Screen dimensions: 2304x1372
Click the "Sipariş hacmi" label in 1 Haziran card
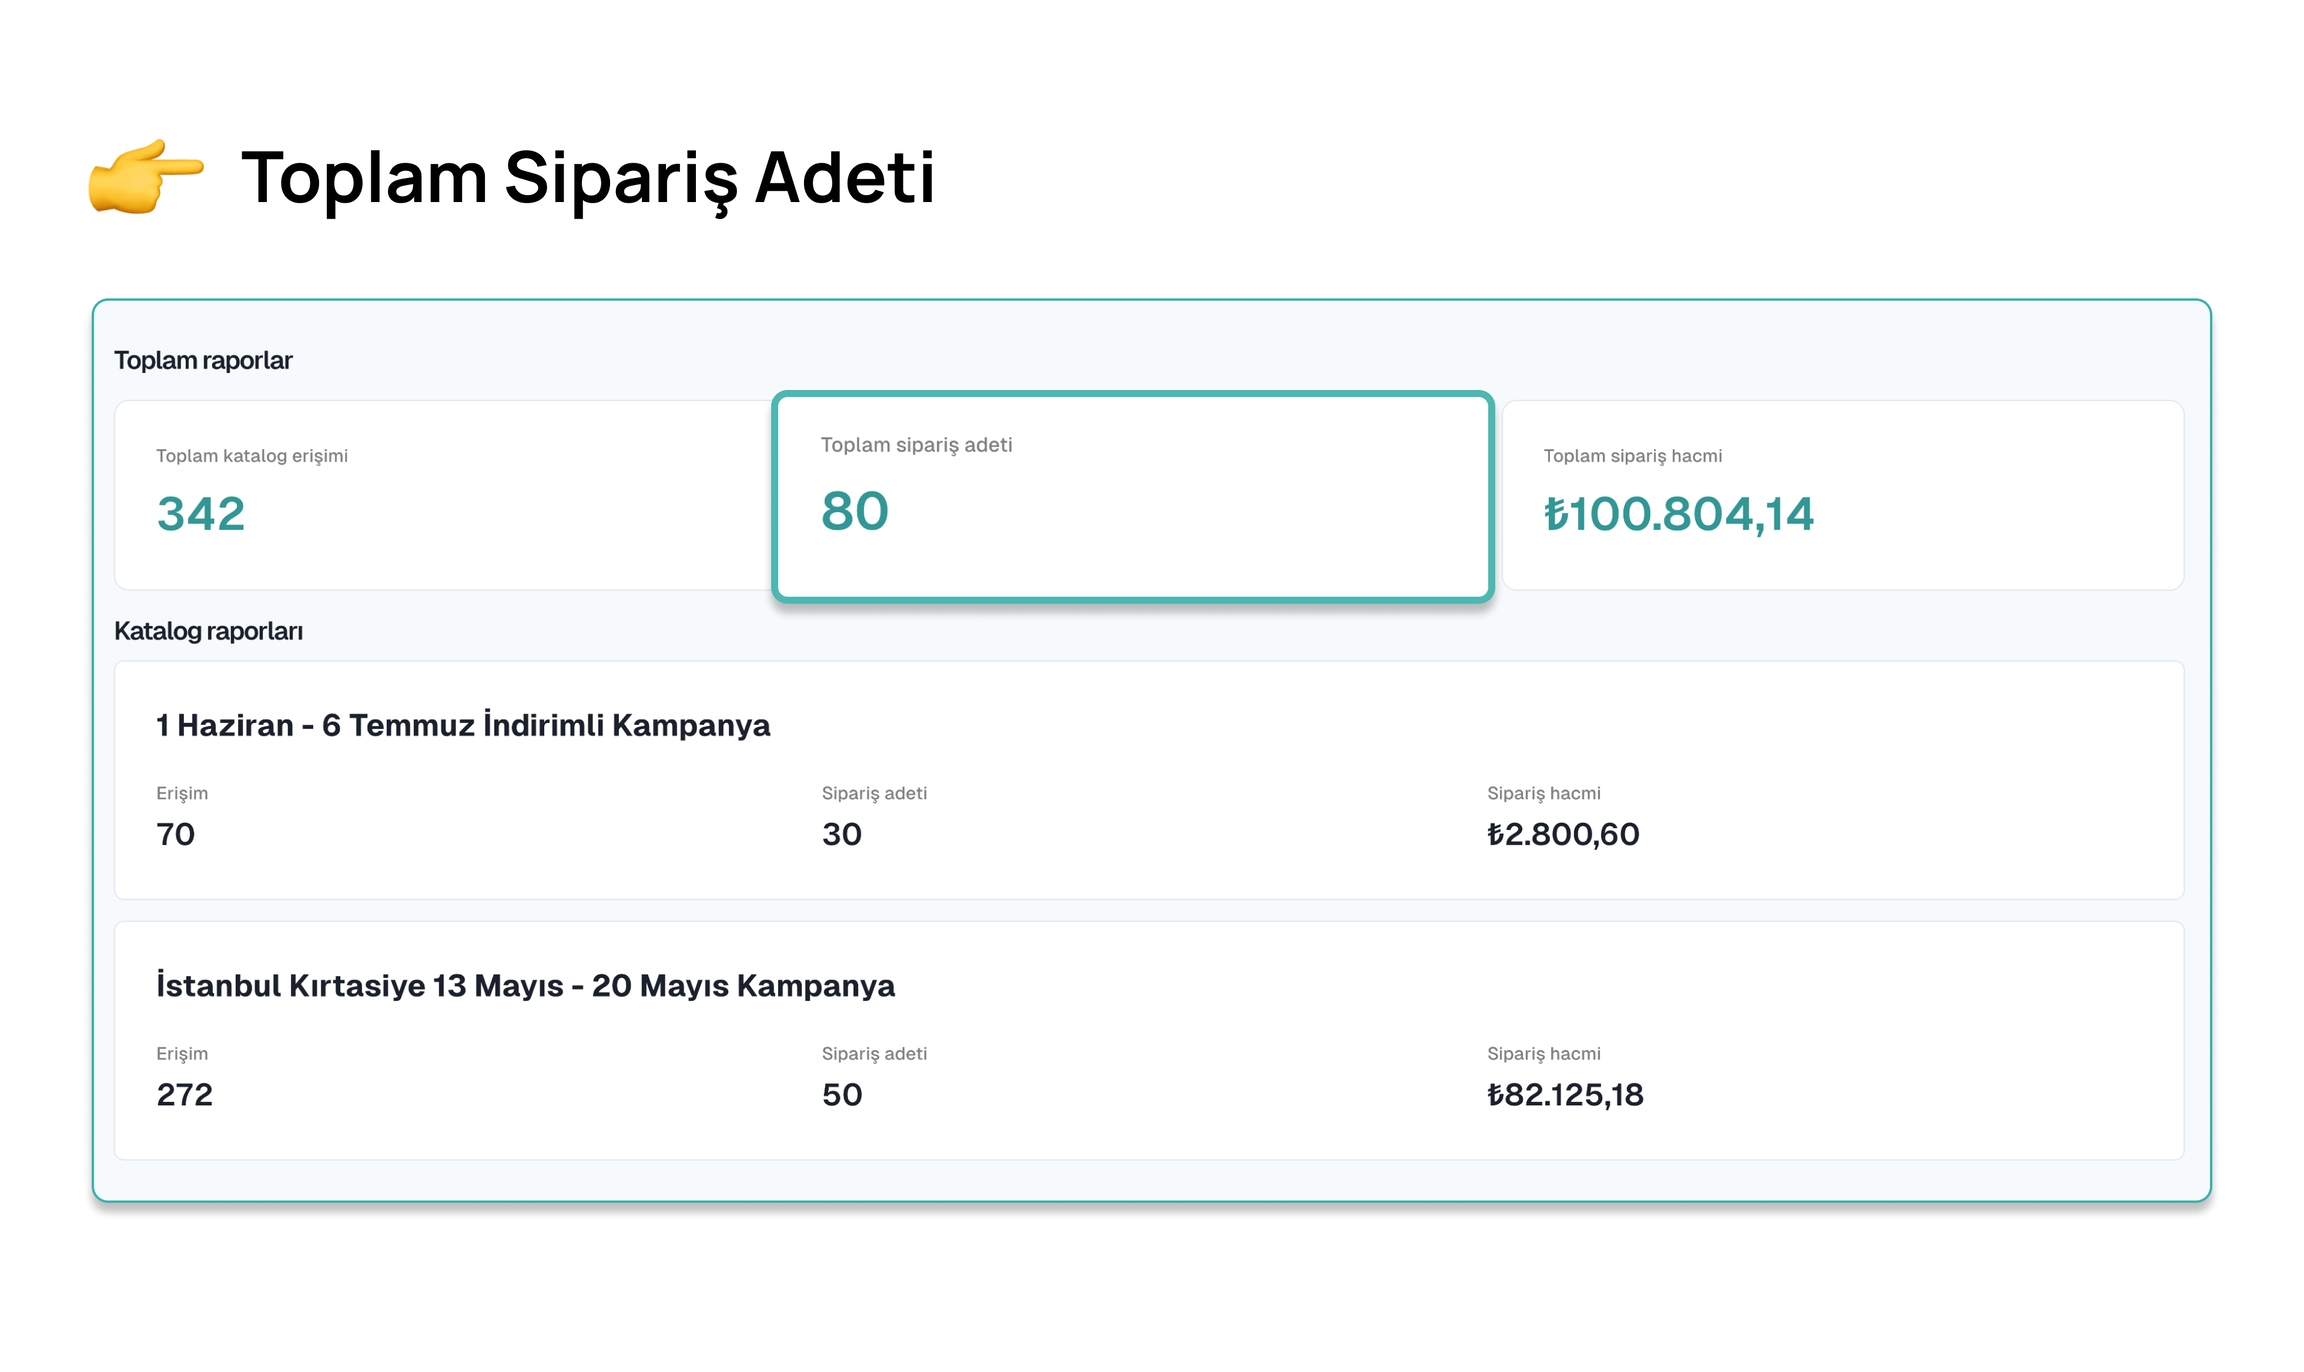coord(1543,793)
